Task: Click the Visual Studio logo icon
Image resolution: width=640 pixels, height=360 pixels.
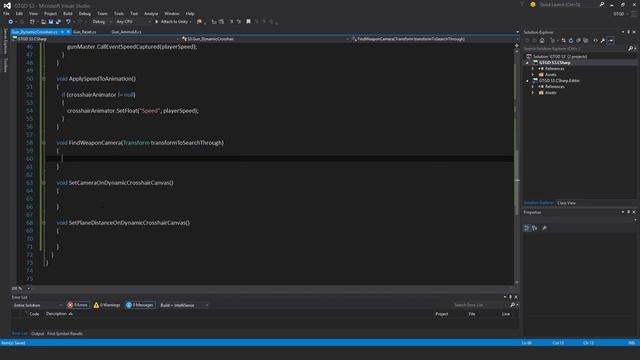Action: [7, 6]
